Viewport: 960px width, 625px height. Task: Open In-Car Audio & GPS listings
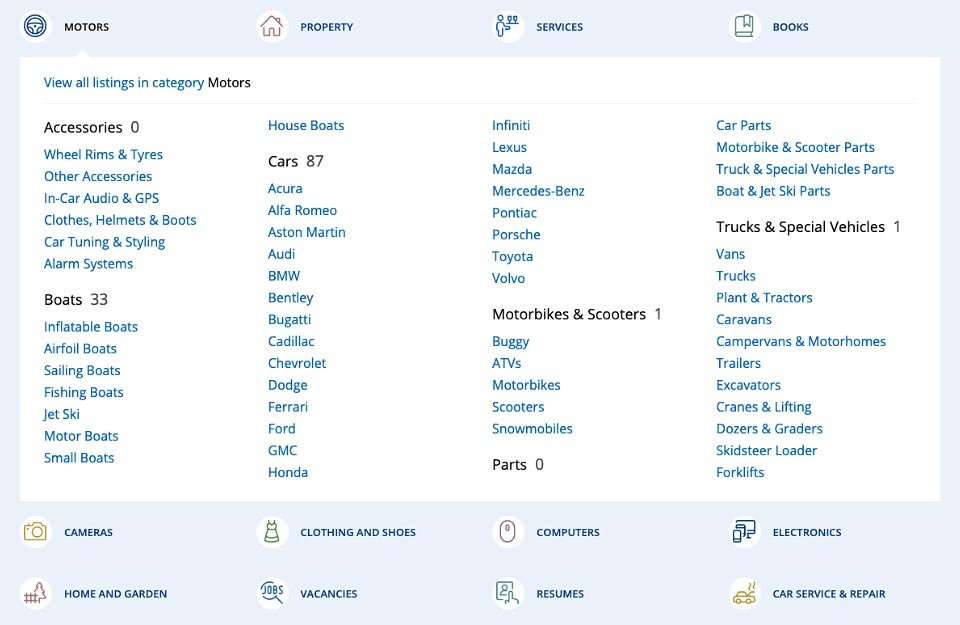pyautogui.click(x=101, y=198)
